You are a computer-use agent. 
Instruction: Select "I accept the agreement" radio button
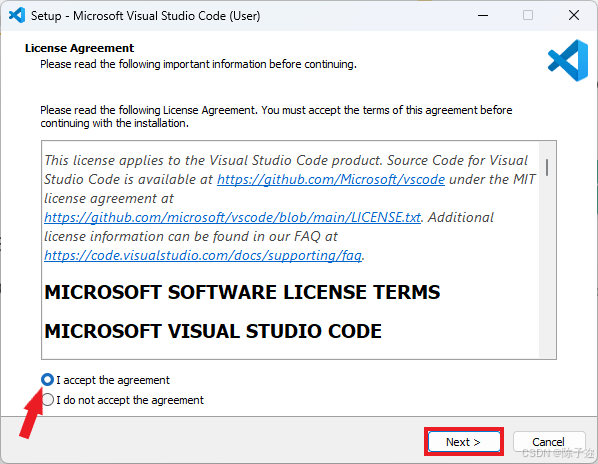coord(48,380)
